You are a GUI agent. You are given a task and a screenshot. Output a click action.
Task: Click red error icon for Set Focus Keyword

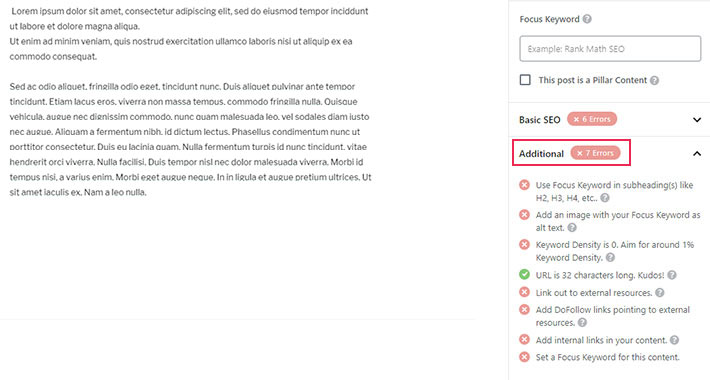(524, 357)
